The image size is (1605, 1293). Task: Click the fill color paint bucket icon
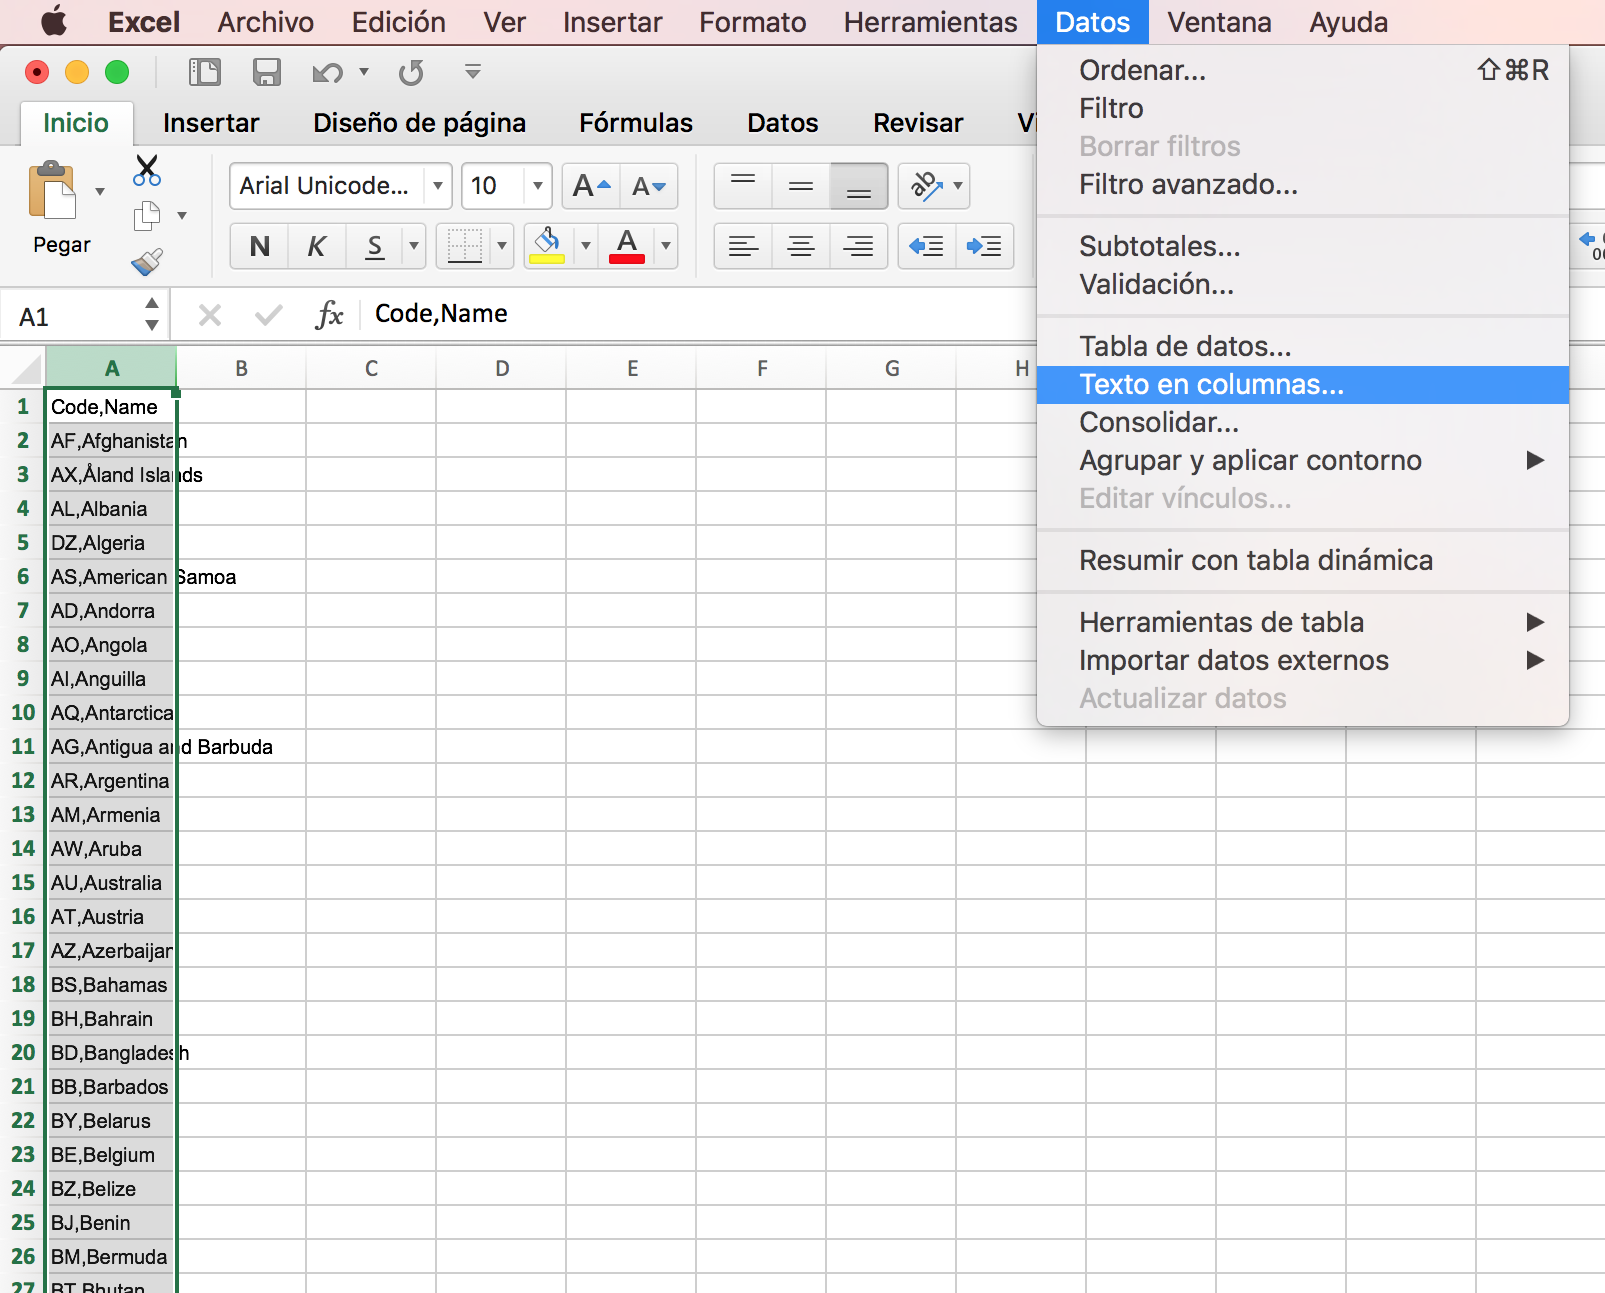tap(547, 246)
